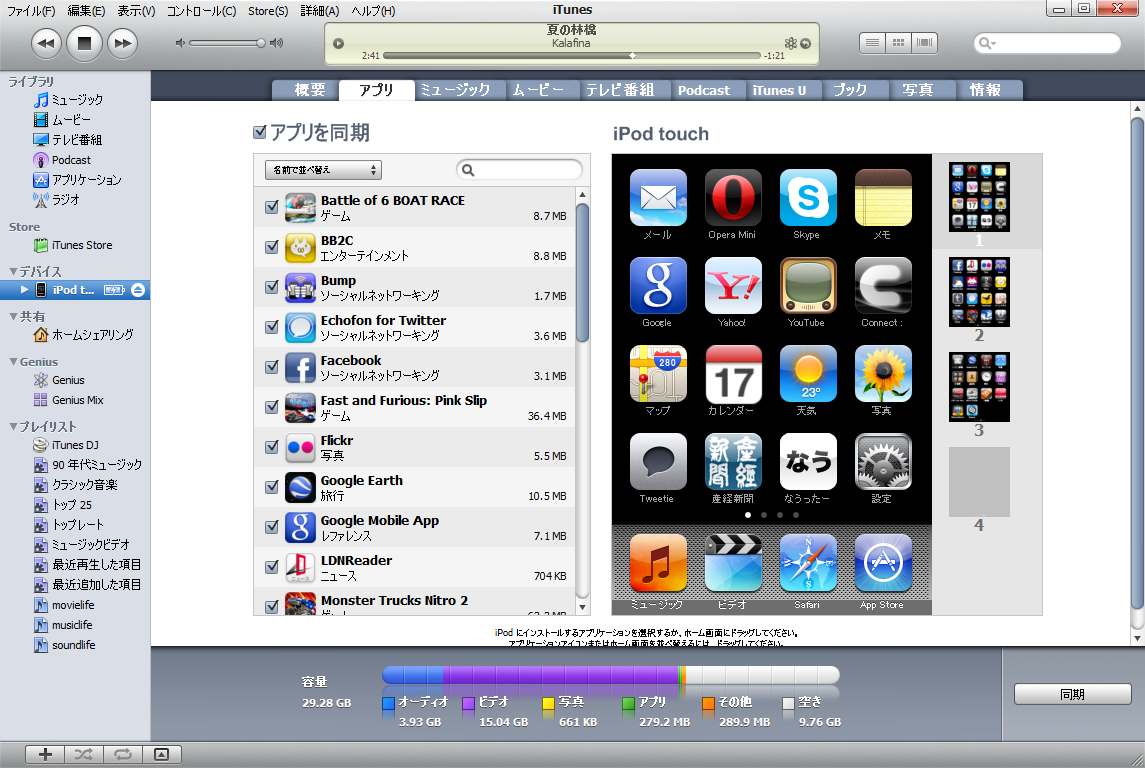Toggle the Bump app checkbox
This screenshot has width=1145, height=768.
tap(272, 287)
